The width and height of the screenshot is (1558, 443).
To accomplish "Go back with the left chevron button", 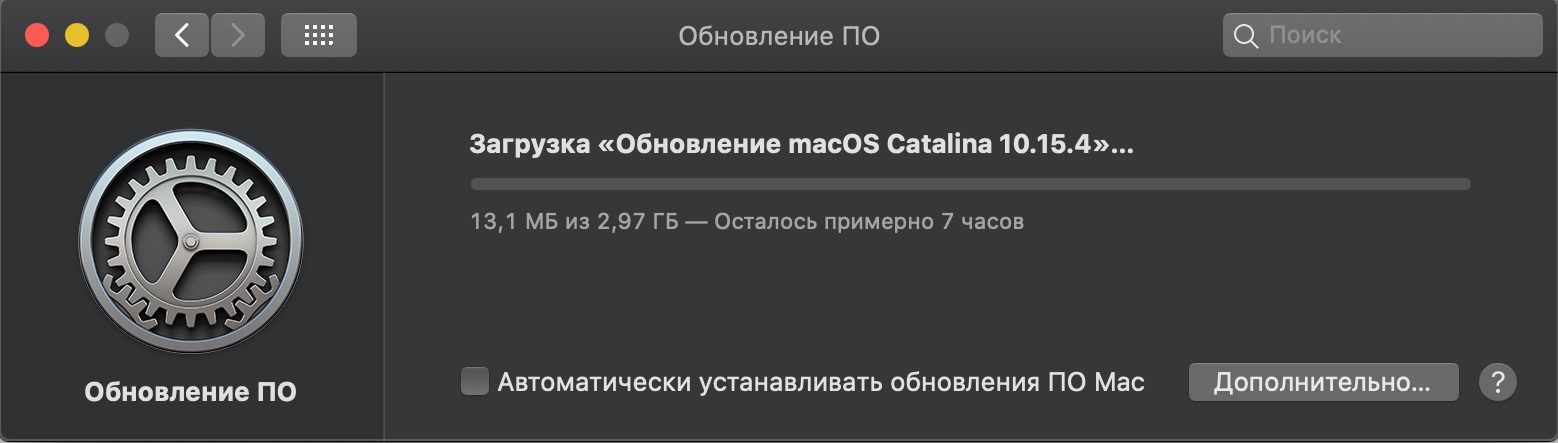I will (181, 36).
